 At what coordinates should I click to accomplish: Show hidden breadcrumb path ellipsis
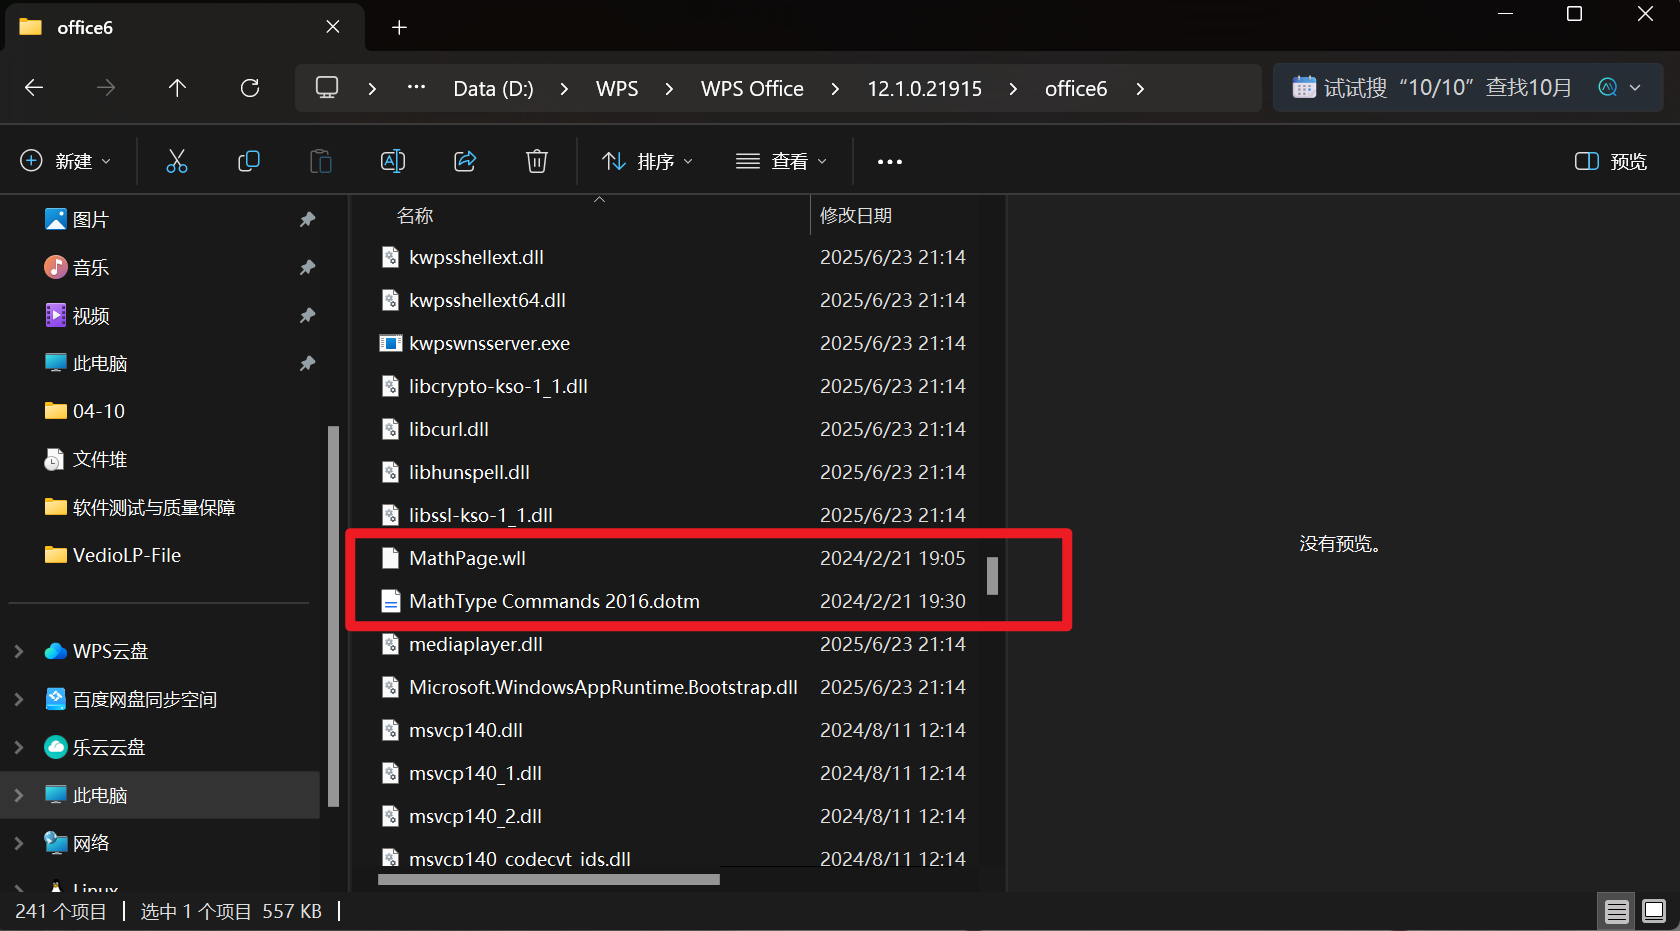[416, 88]
